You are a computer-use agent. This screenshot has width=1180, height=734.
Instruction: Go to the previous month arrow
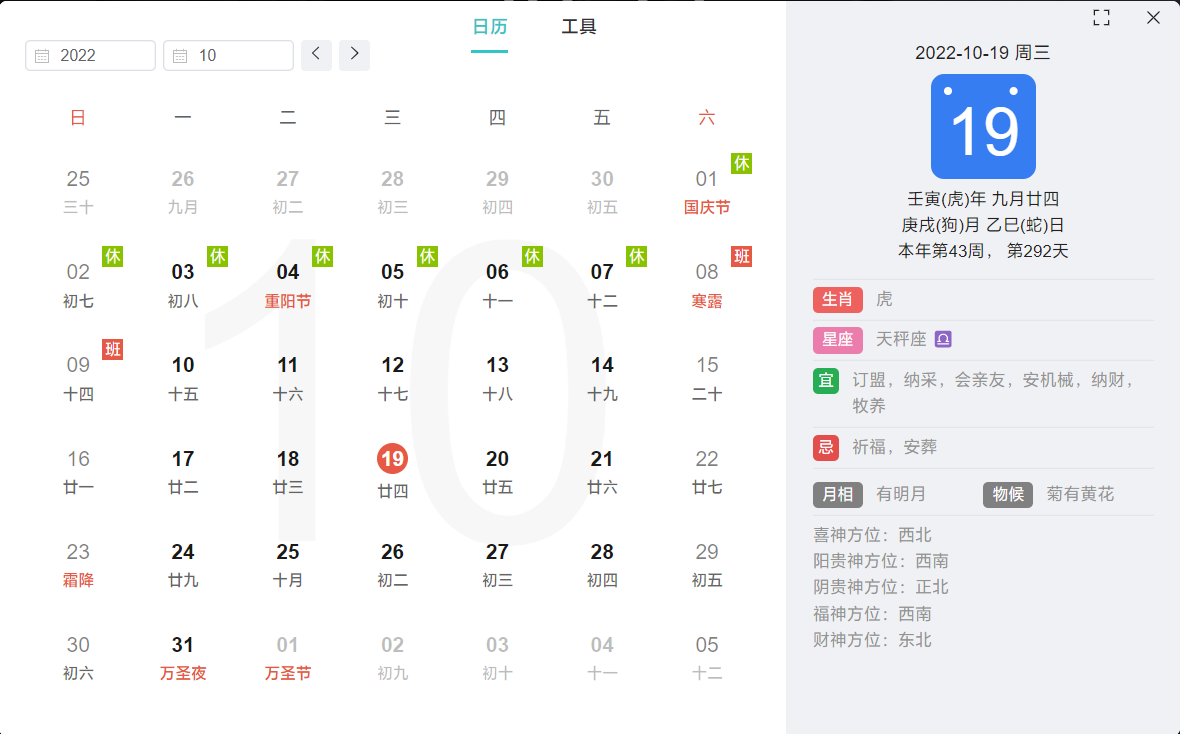coord(316,55)
